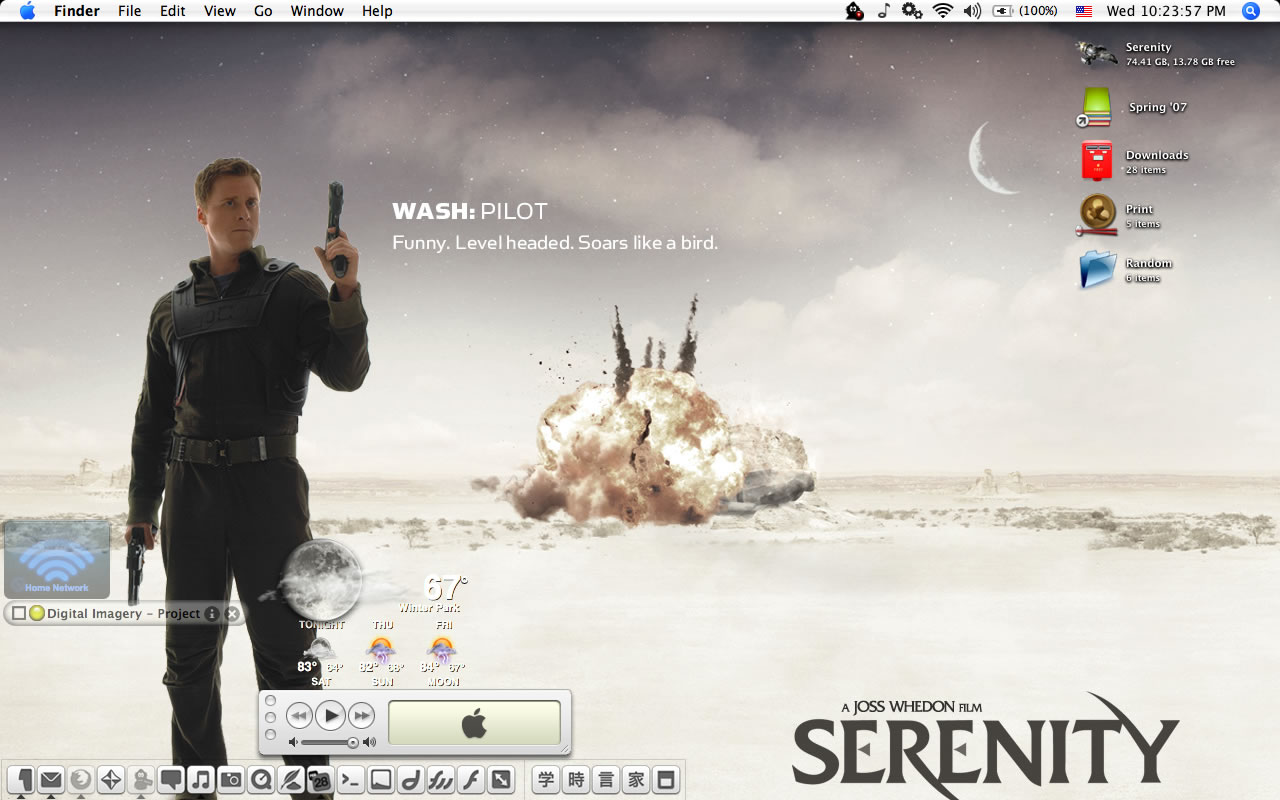Open the Window menu
The image size is (1280, 800).
317,11
